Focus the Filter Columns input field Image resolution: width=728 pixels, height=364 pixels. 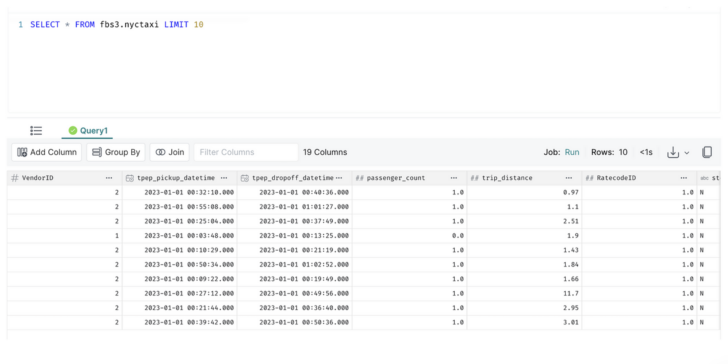tap(246, 152)
